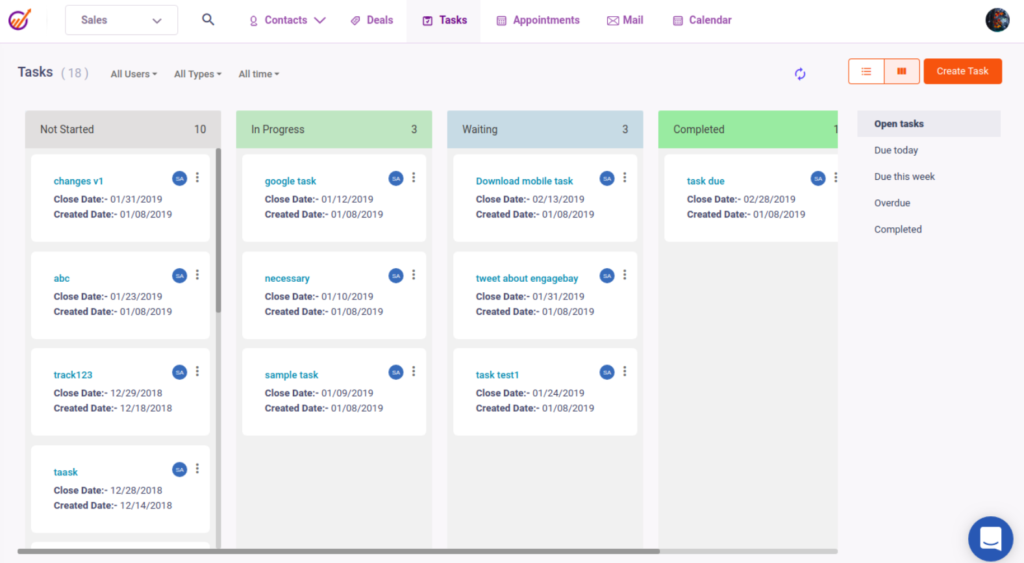Open the task test1 link

click(497, 375)
